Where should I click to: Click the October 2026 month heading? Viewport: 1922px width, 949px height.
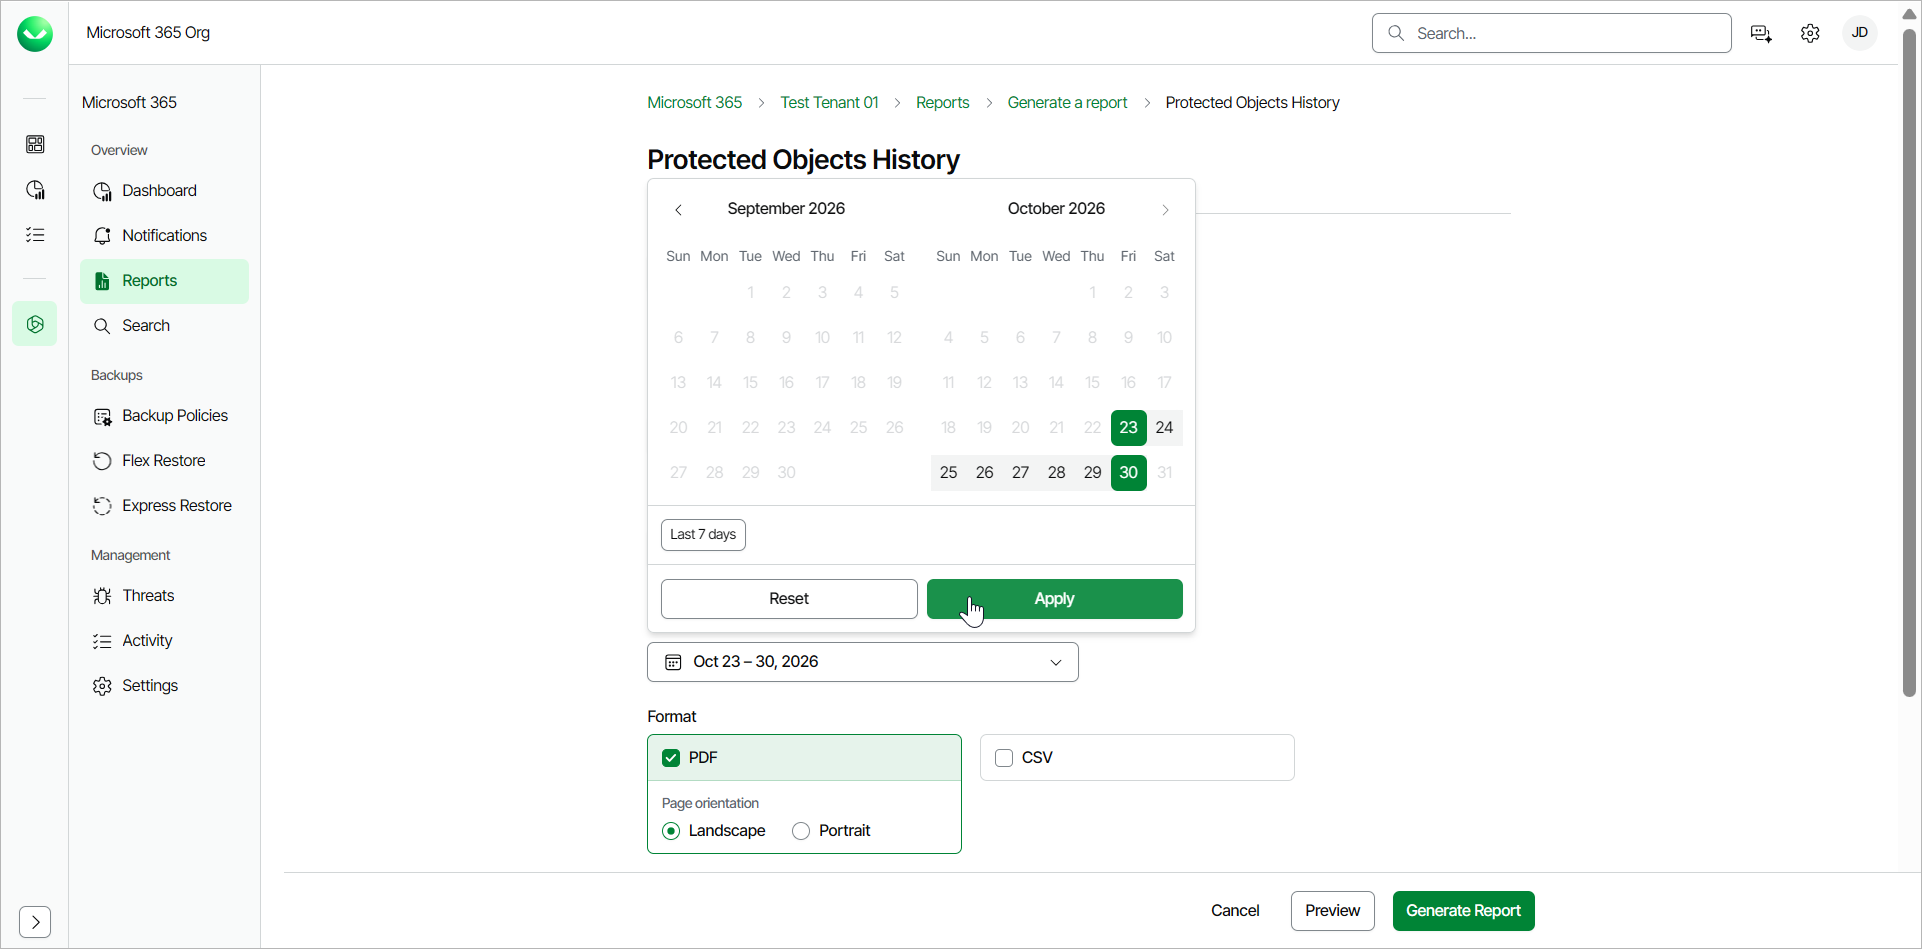tap(1056, 209)
